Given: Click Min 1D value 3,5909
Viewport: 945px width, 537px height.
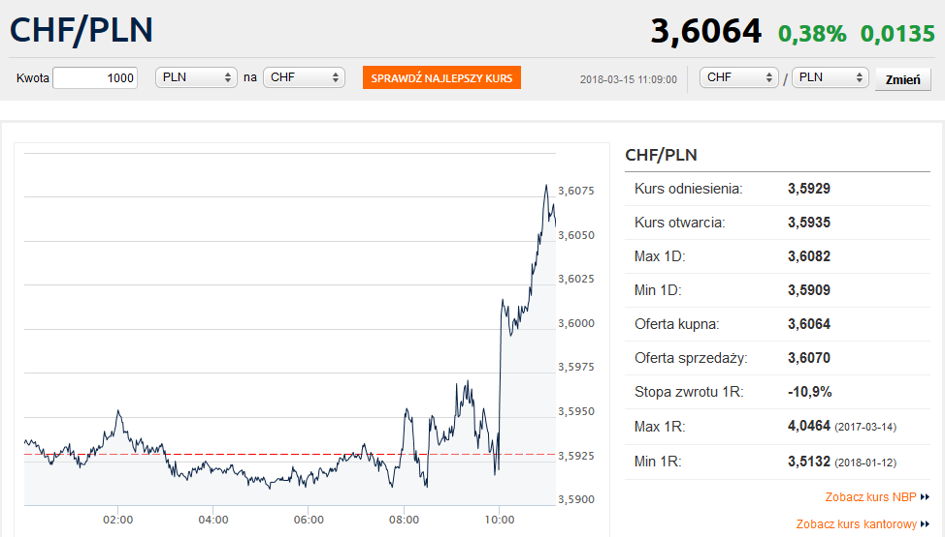Looking at the screenshot, I should pyautogui.click(x=809, y=290).
